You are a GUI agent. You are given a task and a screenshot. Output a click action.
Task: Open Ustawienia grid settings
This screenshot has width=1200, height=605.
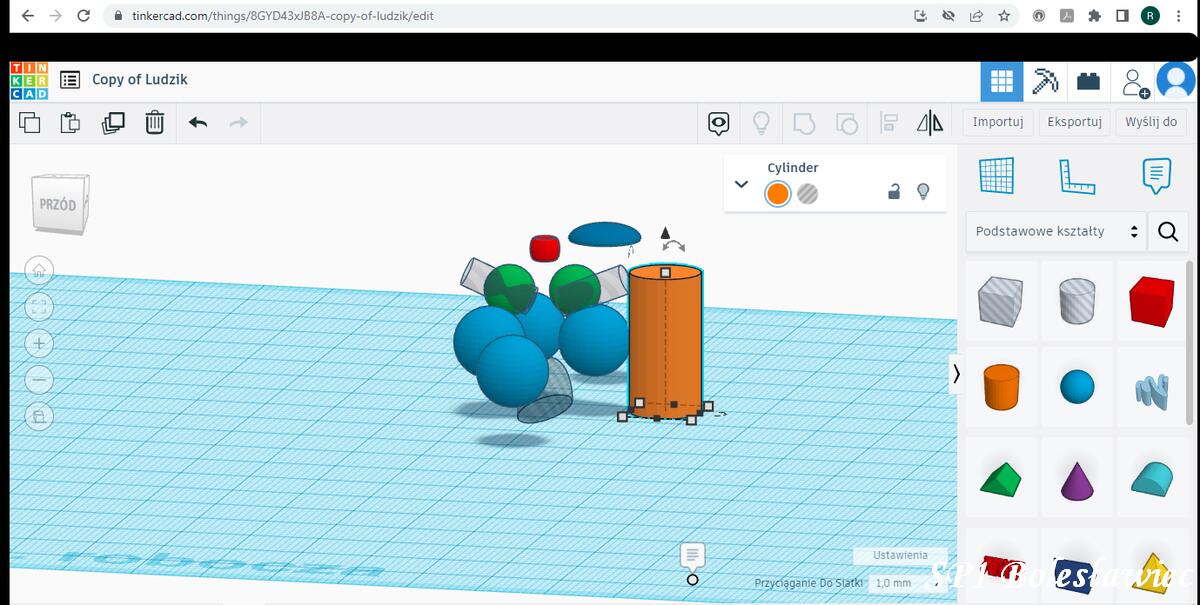900,555
